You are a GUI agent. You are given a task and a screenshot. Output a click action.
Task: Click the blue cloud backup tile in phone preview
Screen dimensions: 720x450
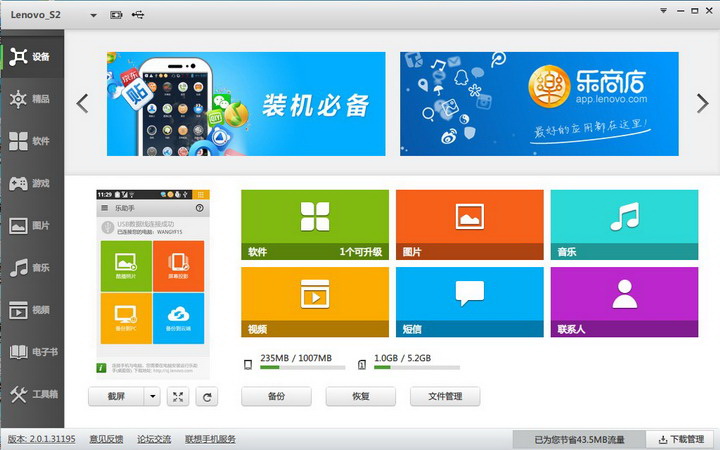pyautogui.click(x=179, y=318)
